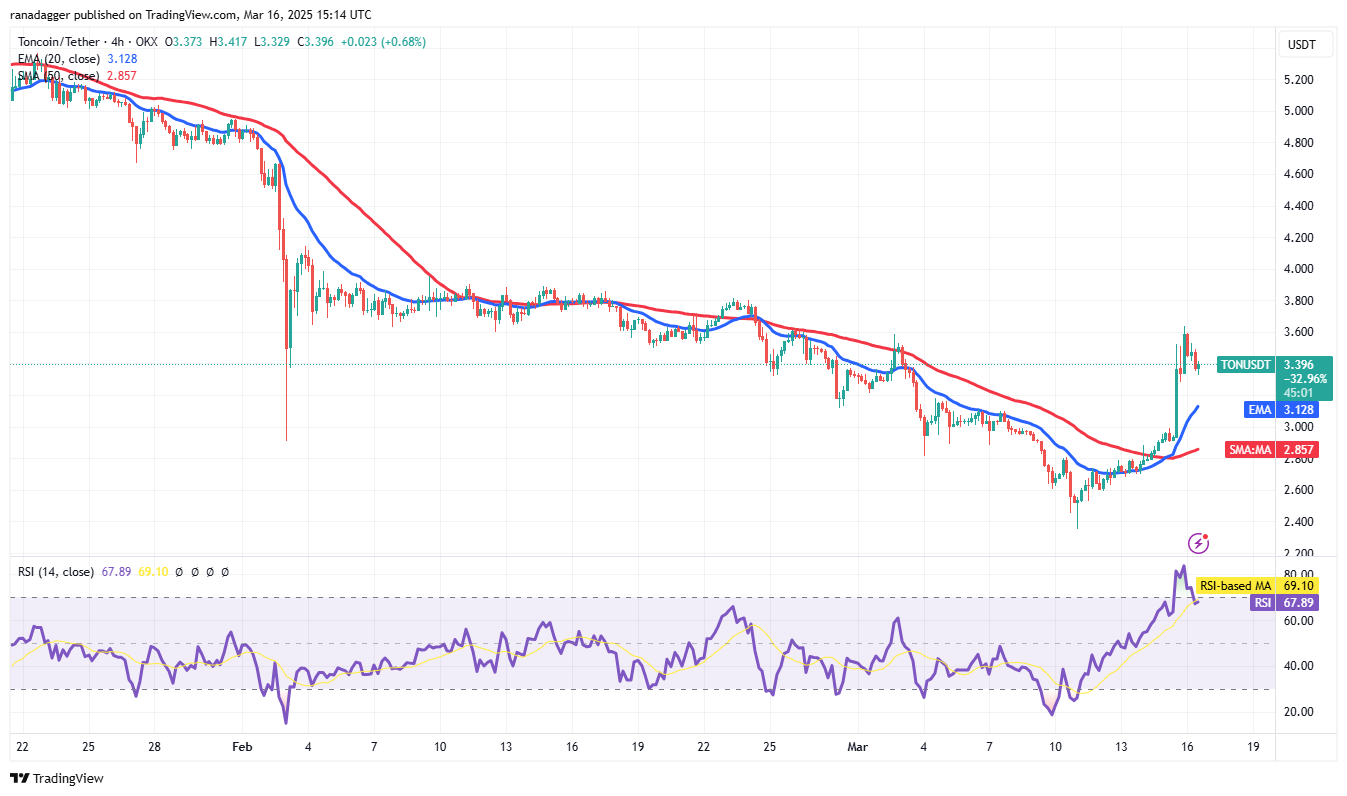The height and width of the screenshot is (796, 1347).
Task: Click the EMA value 3.128 in the legend
Action: point(121,59)
